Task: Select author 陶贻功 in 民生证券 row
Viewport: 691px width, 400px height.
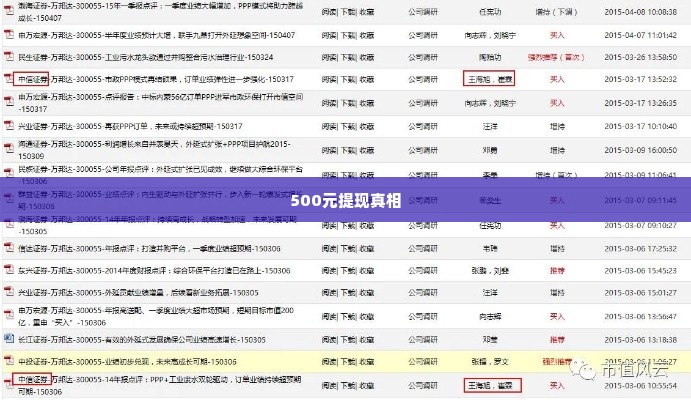Action: 490,57
